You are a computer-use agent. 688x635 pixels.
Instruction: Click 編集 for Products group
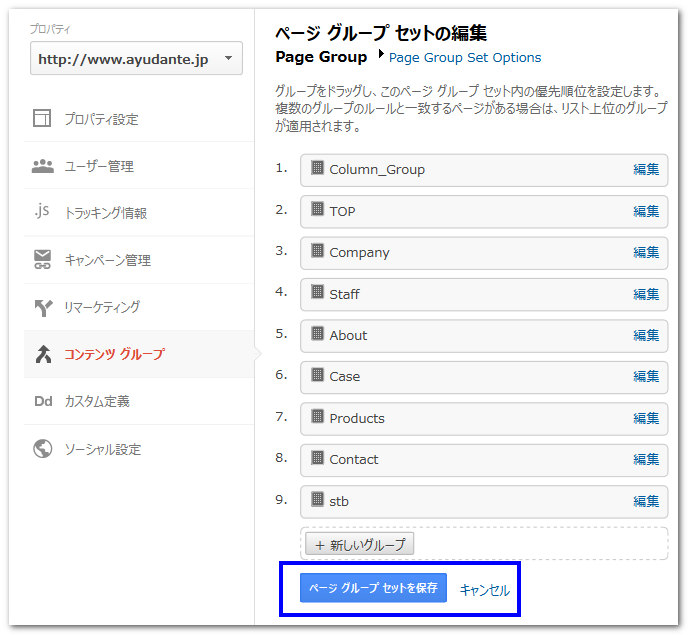(x=646, y=418)
